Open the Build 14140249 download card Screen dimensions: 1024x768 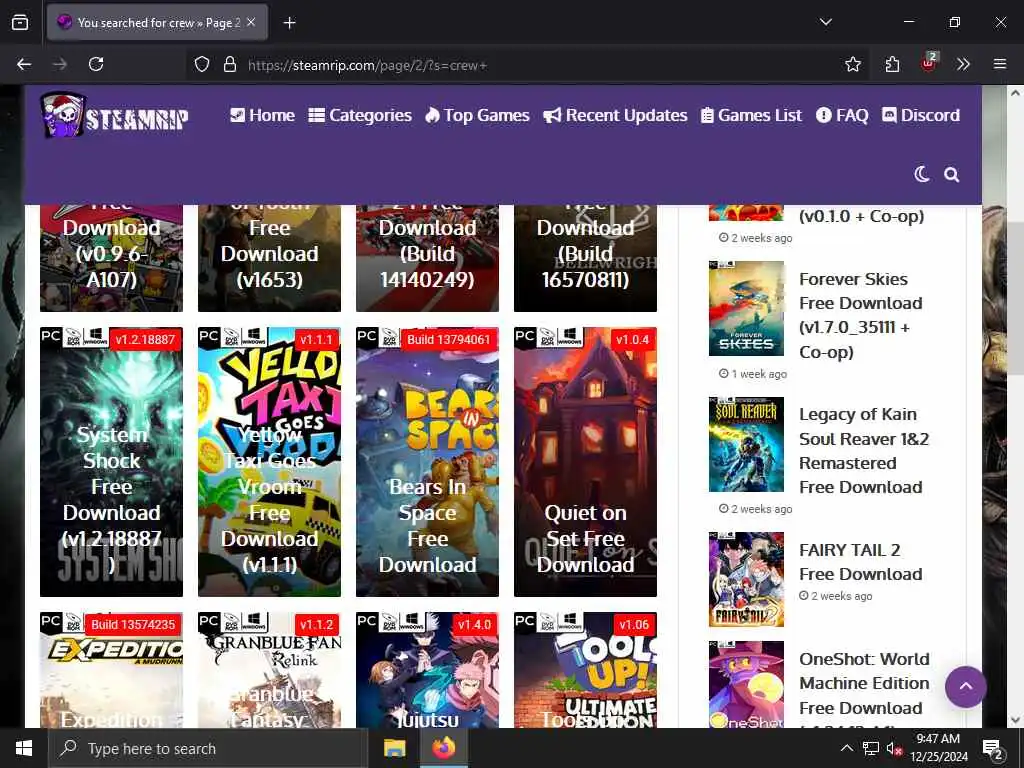[428, 258]
